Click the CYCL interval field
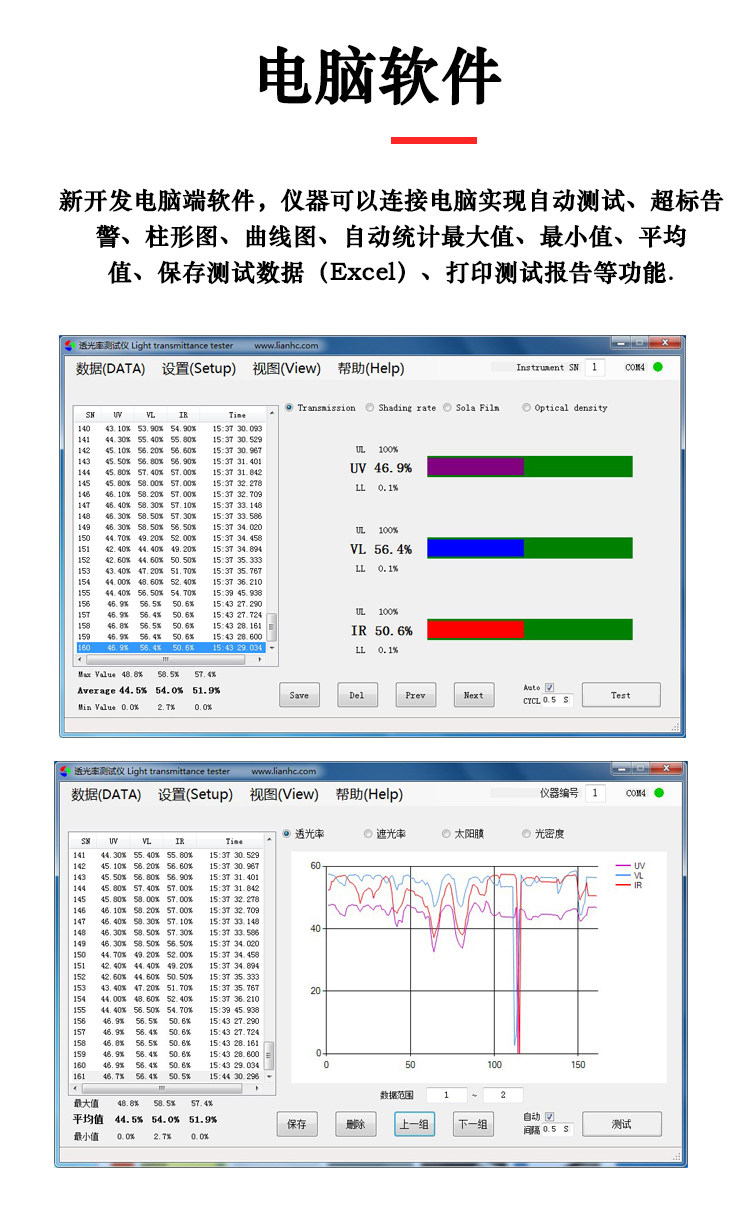 point(557,700)
